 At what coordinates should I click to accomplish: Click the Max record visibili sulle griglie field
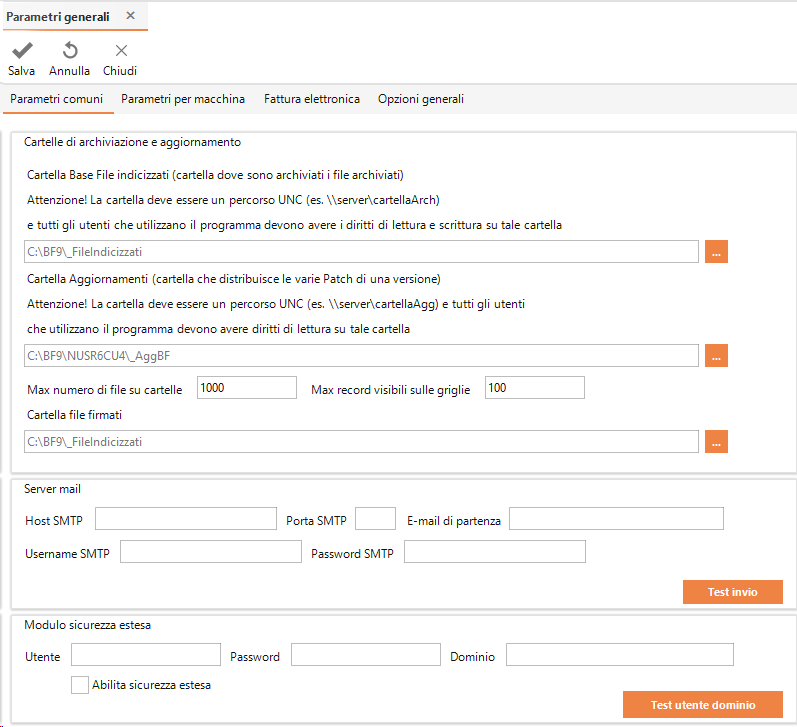click(x=535, y=388)
